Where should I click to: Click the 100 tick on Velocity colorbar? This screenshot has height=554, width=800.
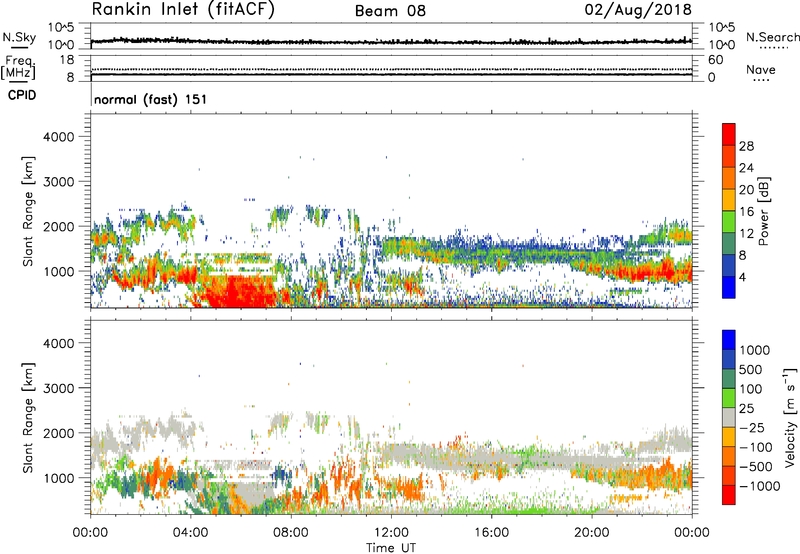(751, 389)
